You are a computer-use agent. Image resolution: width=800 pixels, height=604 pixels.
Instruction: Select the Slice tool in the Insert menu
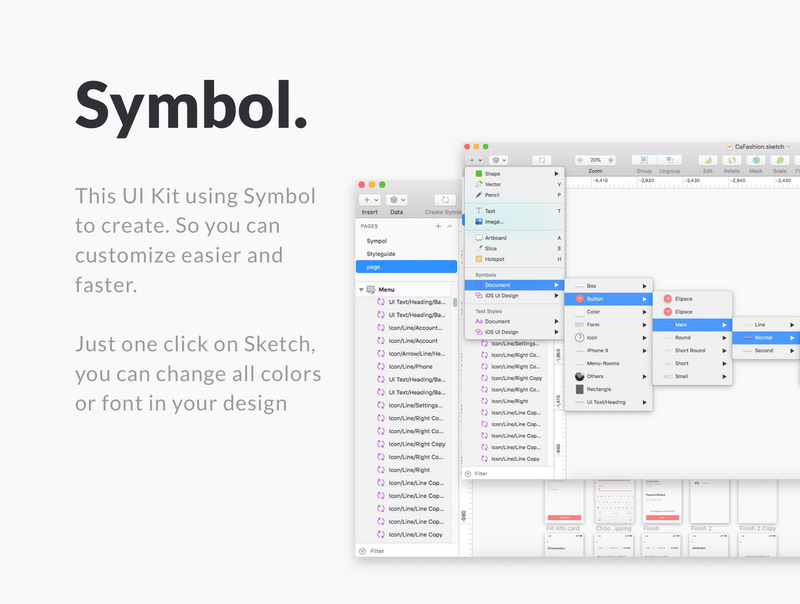[x=514, y=248]
